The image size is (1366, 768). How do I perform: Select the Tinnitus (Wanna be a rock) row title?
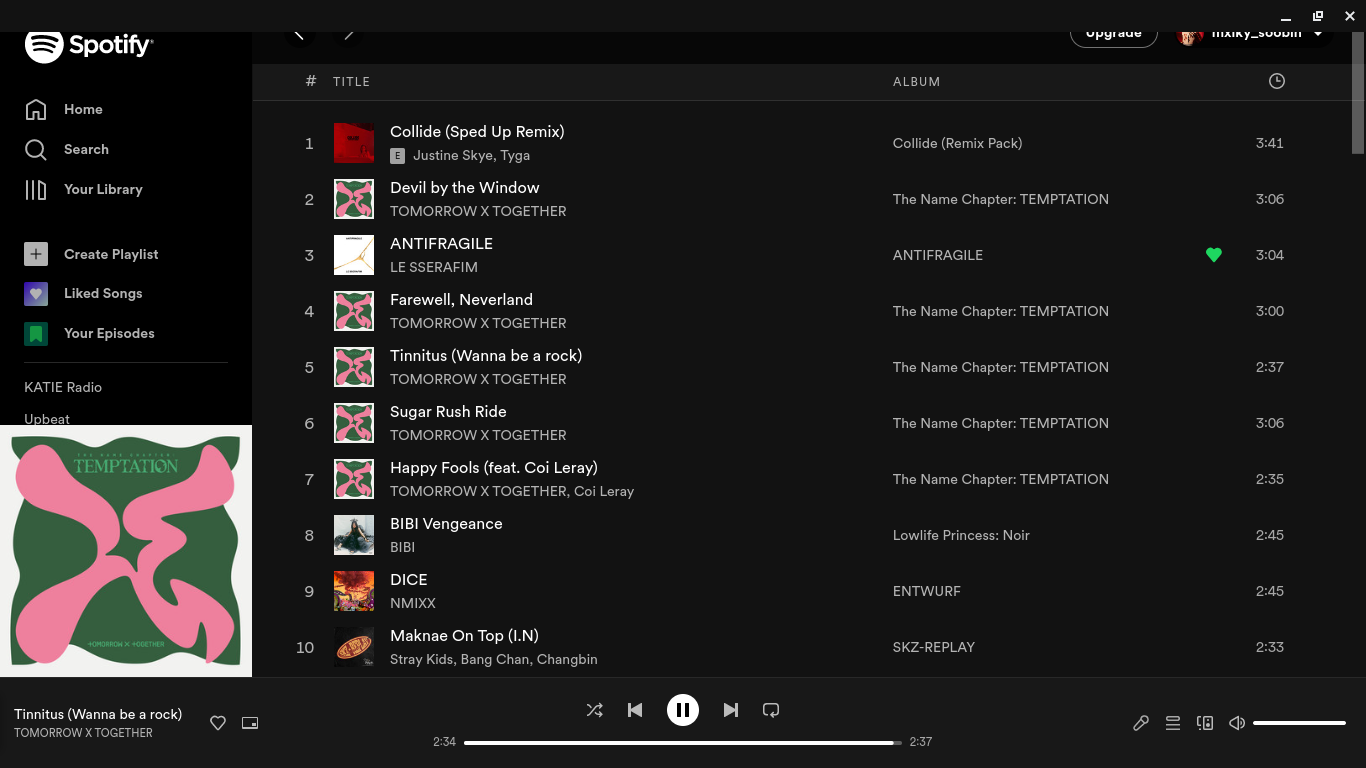[486, 356]
